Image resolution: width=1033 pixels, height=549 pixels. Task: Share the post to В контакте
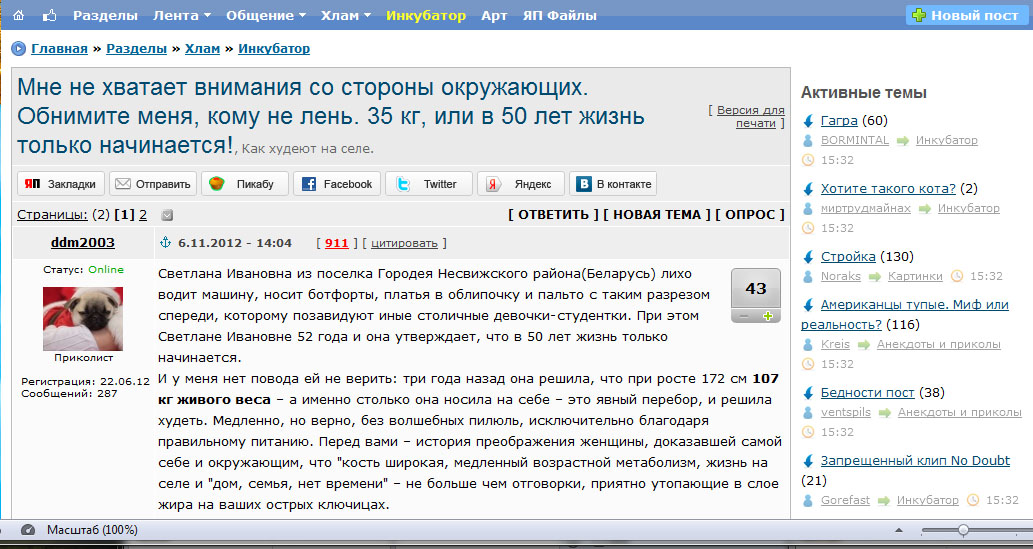(x=613, y=184)
